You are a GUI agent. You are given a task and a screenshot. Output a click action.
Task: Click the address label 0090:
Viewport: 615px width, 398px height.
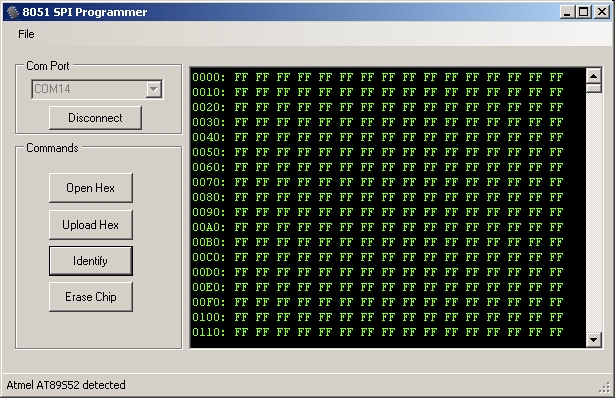pos(209,212)
